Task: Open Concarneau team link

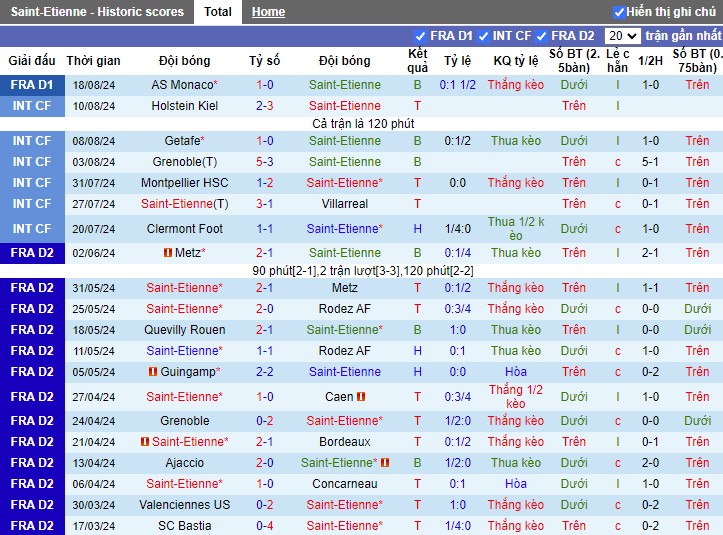Action: tap(344, 484)
